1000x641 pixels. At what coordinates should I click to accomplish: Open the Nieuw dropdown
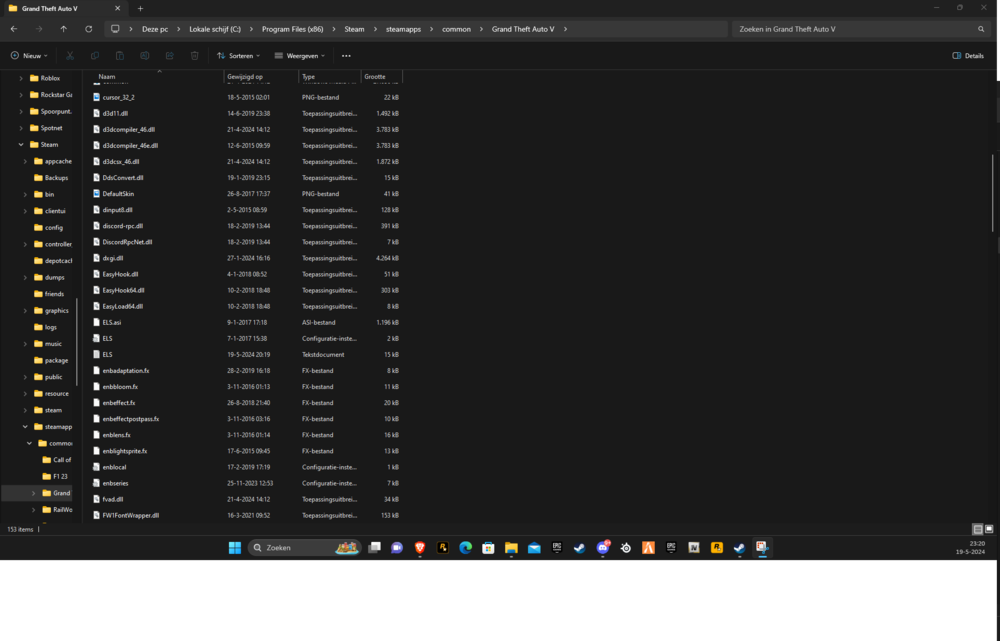point(28,55)
